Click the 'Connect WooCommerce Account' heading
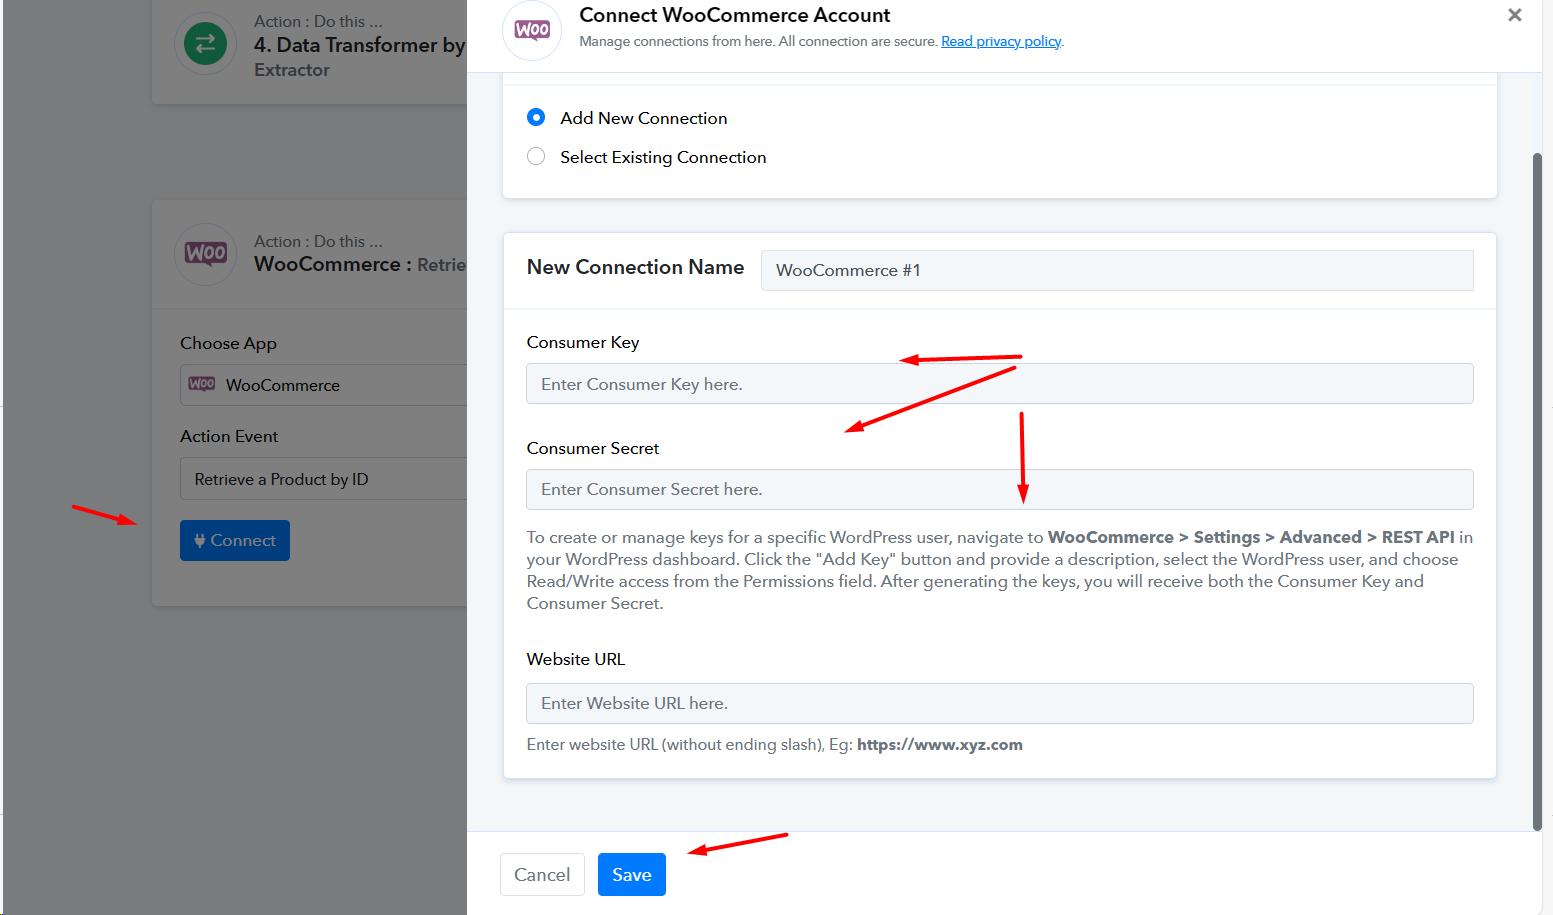The width and height of the screenshot is (1553, 915). [x=734, y=15]
